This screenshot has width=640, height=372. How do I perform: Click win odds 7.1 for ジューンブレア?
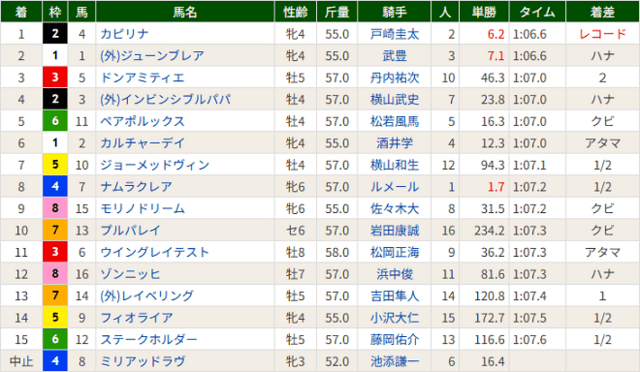click(496, 56)
